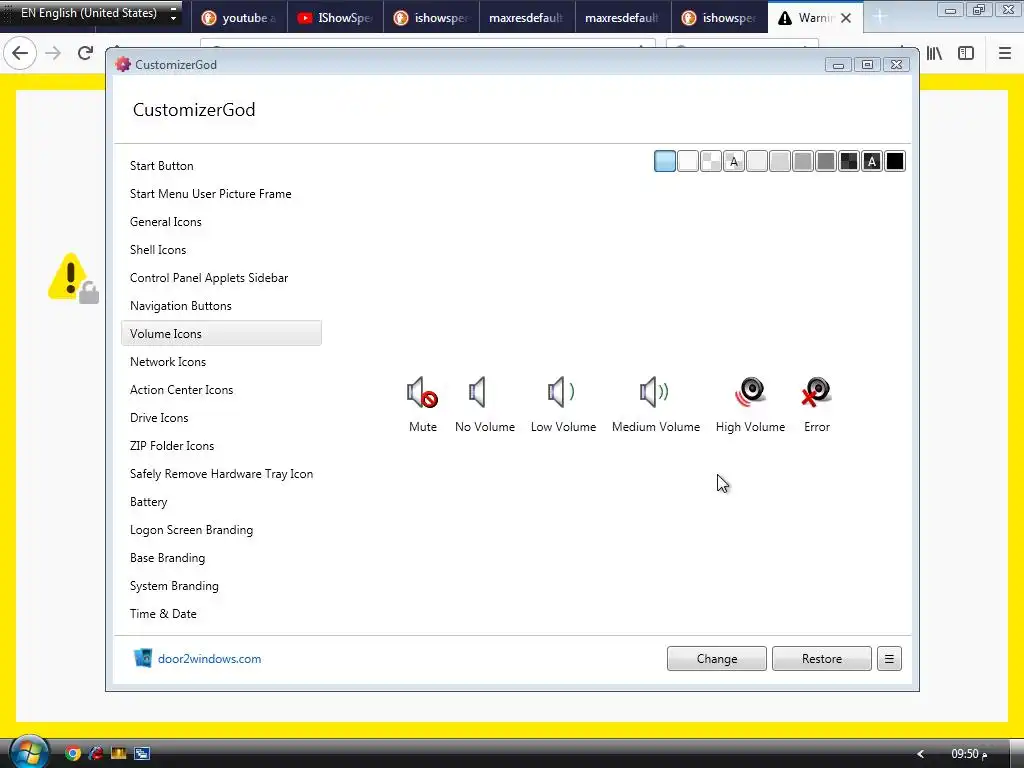The width and height of the screenshot is (1024, 768).
Task: Open the browser library icon
Action: click(x=935, y=54)
